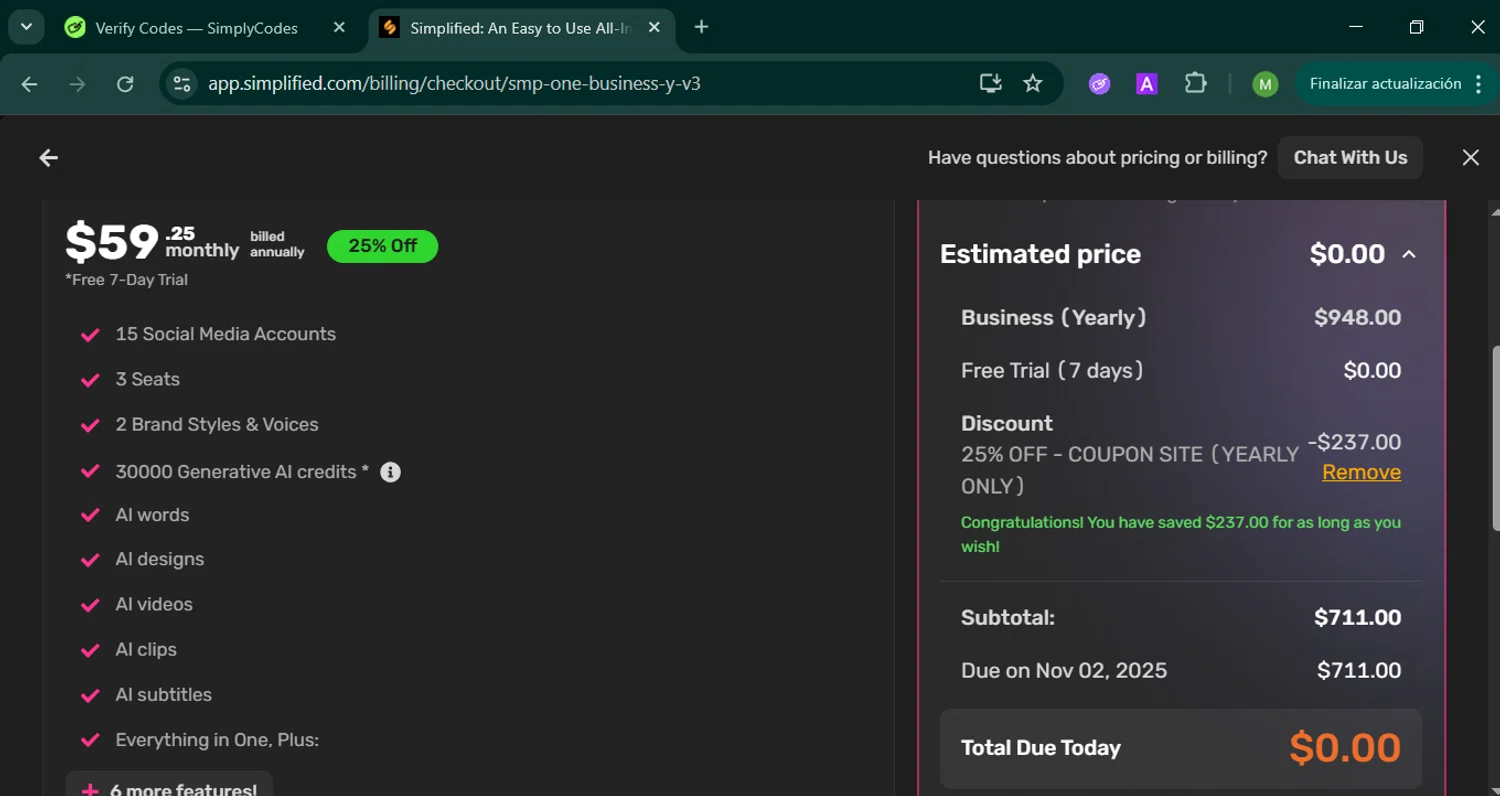
Task: Collapse the Estimated price section
Action: tap(1409, 254)
